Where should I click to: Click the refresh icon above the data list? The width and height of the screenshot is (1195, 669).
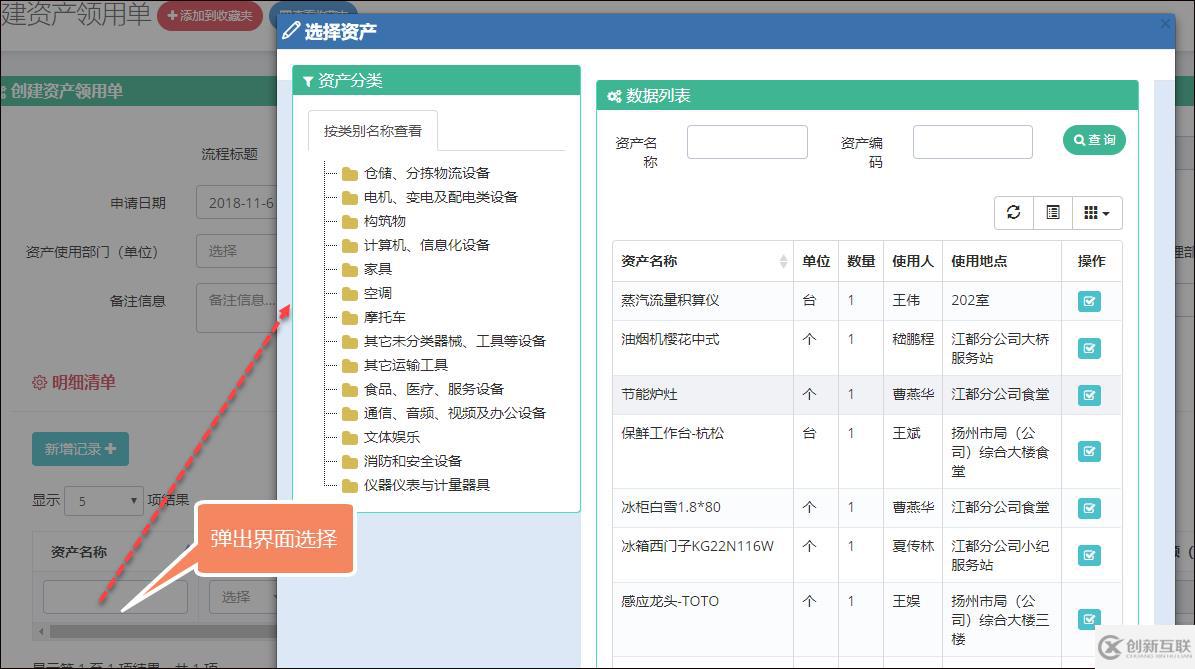pos(1013,212)
